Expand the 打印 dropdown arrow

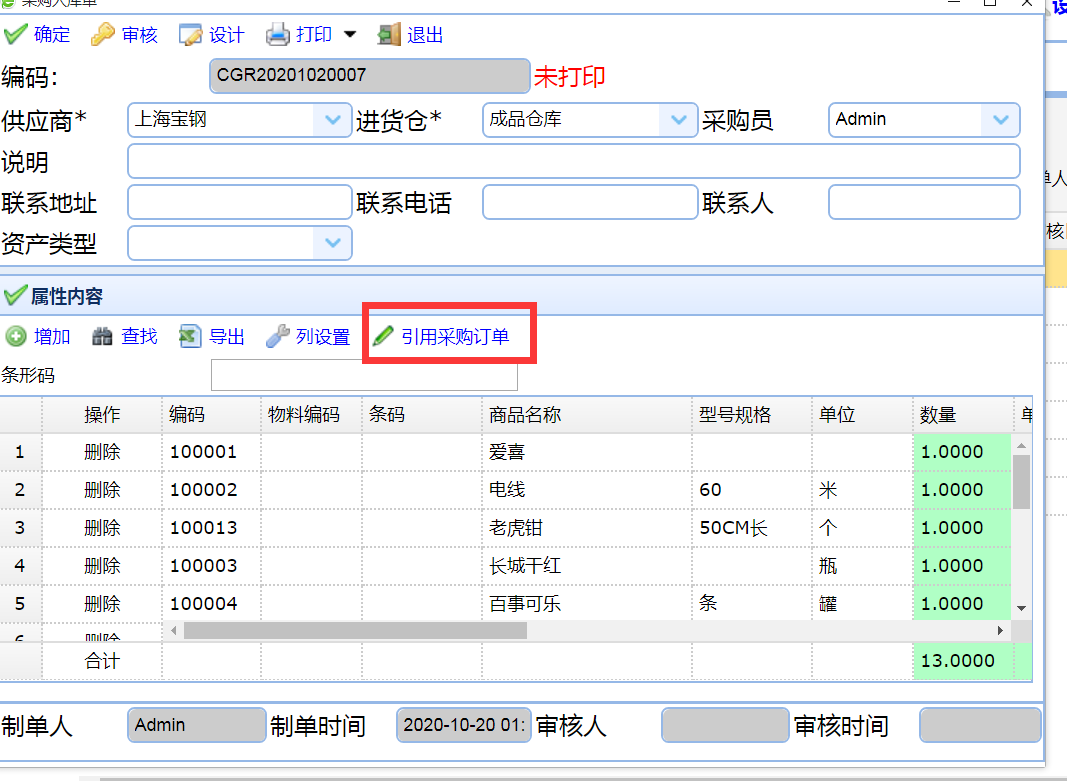(350, 35)
